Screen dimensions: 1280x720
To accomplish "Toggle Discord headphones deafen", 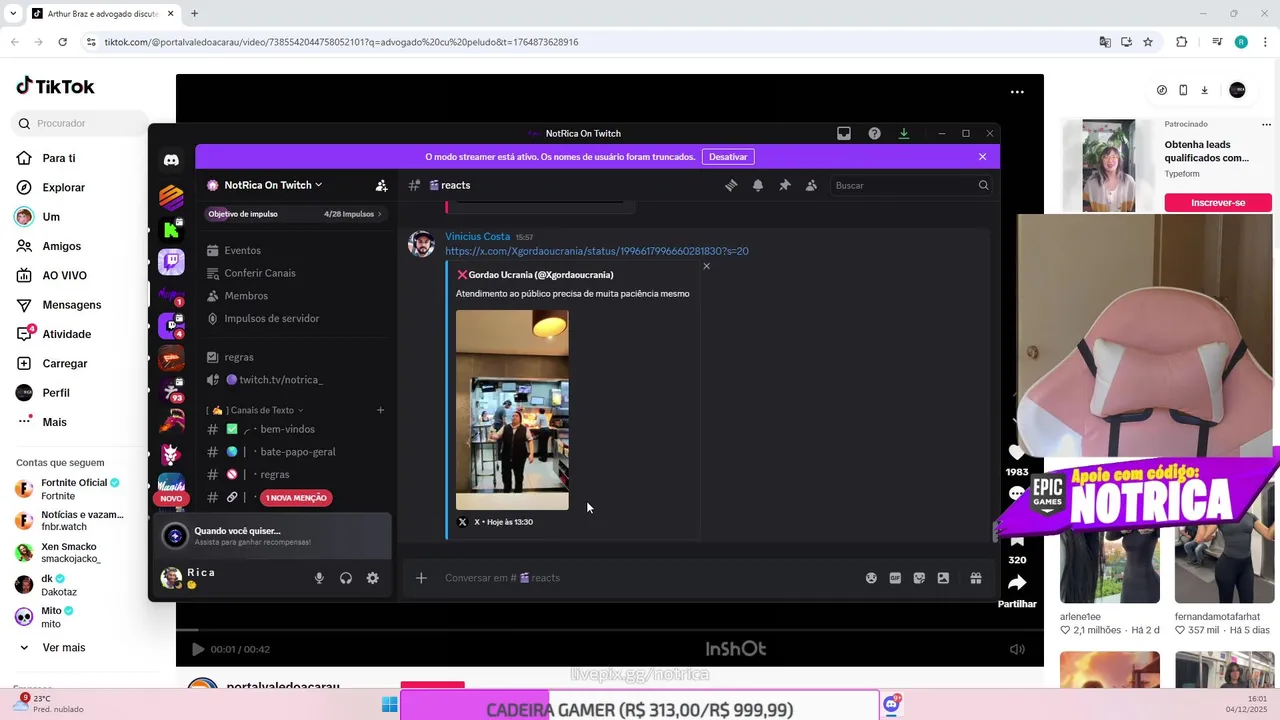I will (346, 578).
